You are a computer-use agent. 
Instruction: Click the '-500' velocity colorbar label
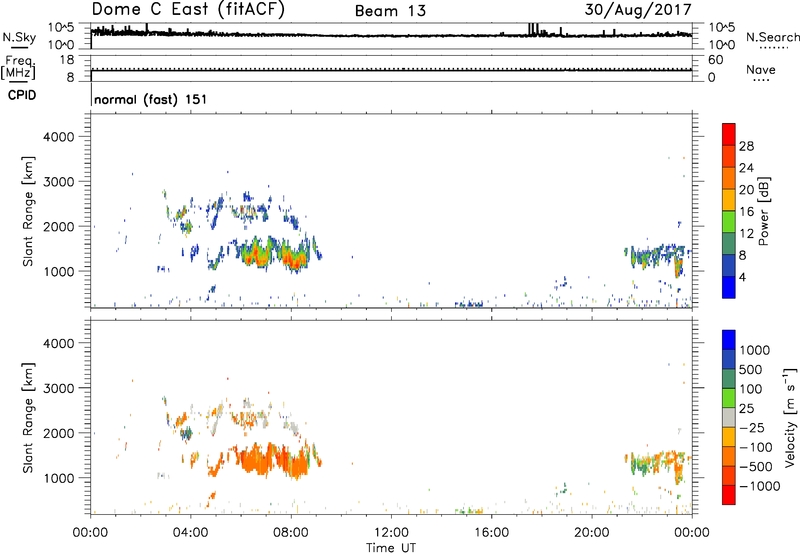(x=756, y=467)
